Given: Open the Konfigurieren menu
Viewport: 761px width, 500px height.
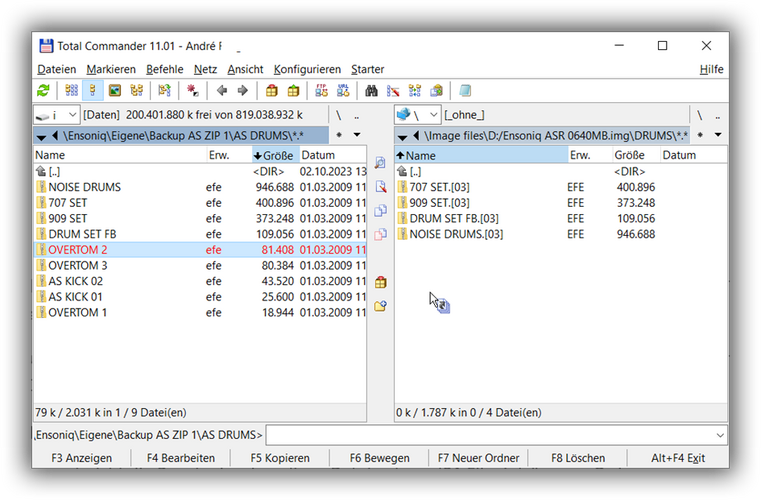Looking at the screenshot, I should 307,69.
